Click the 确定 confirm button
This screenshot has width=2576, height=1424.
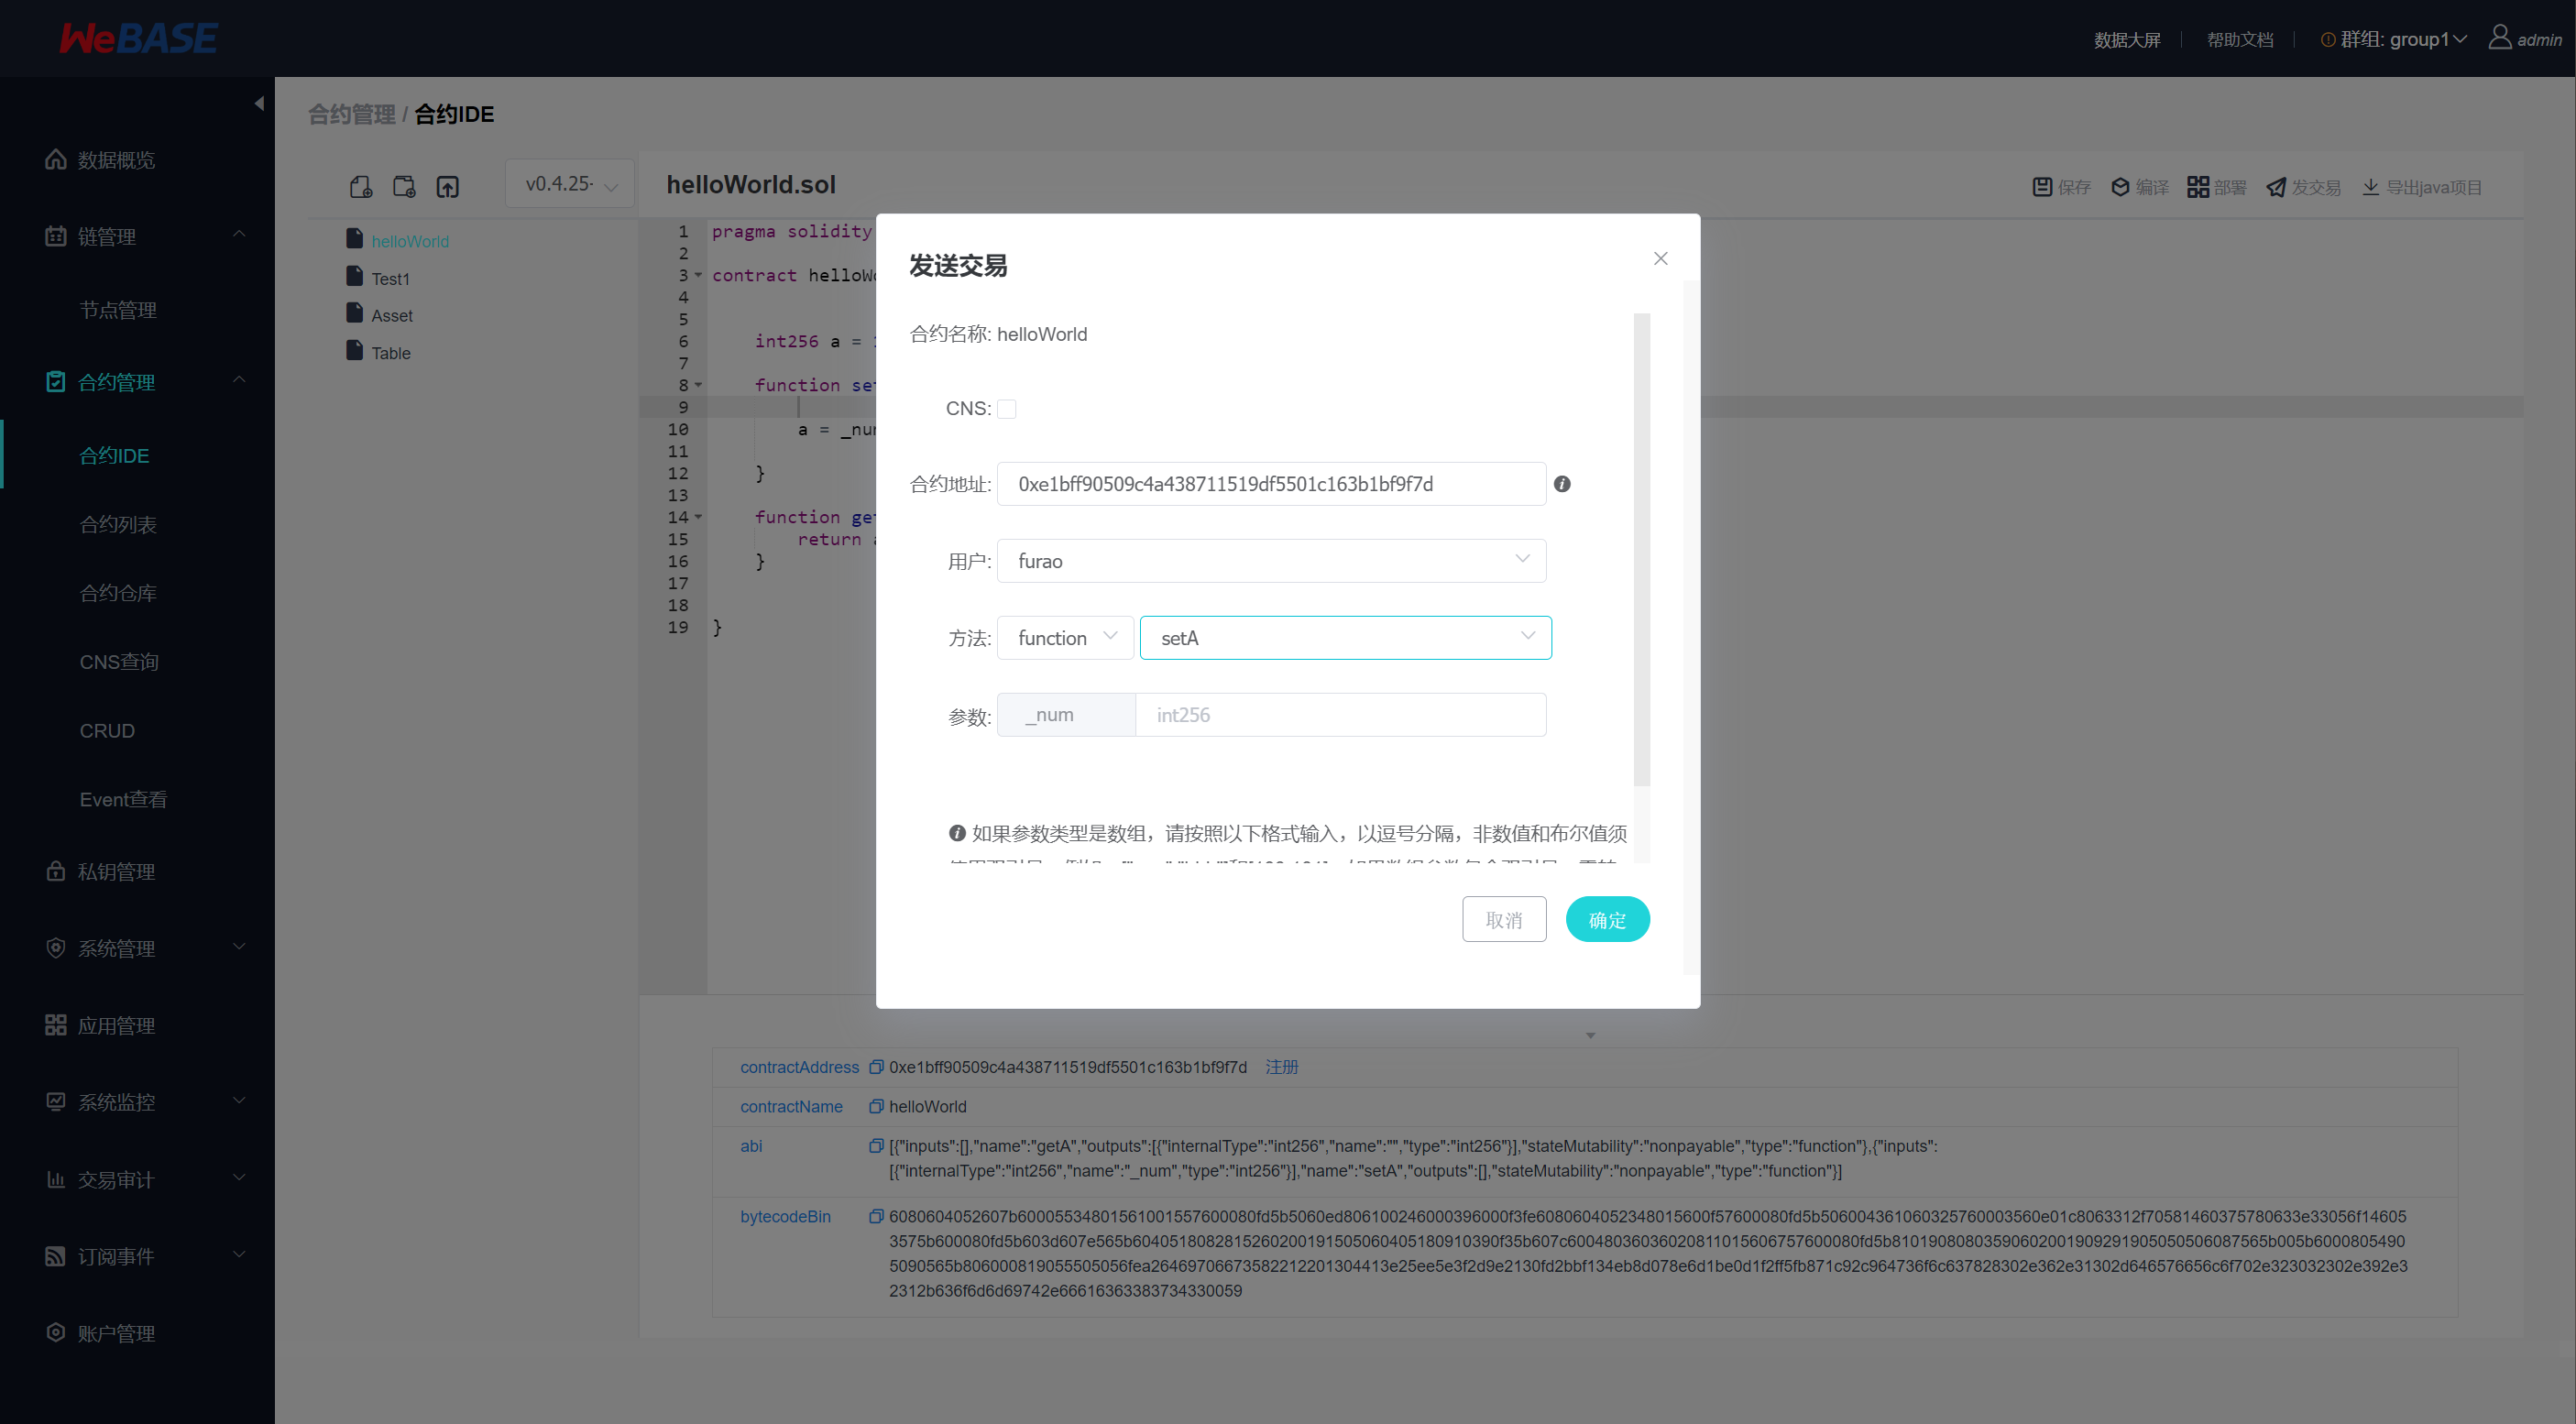click(1606, 919)
